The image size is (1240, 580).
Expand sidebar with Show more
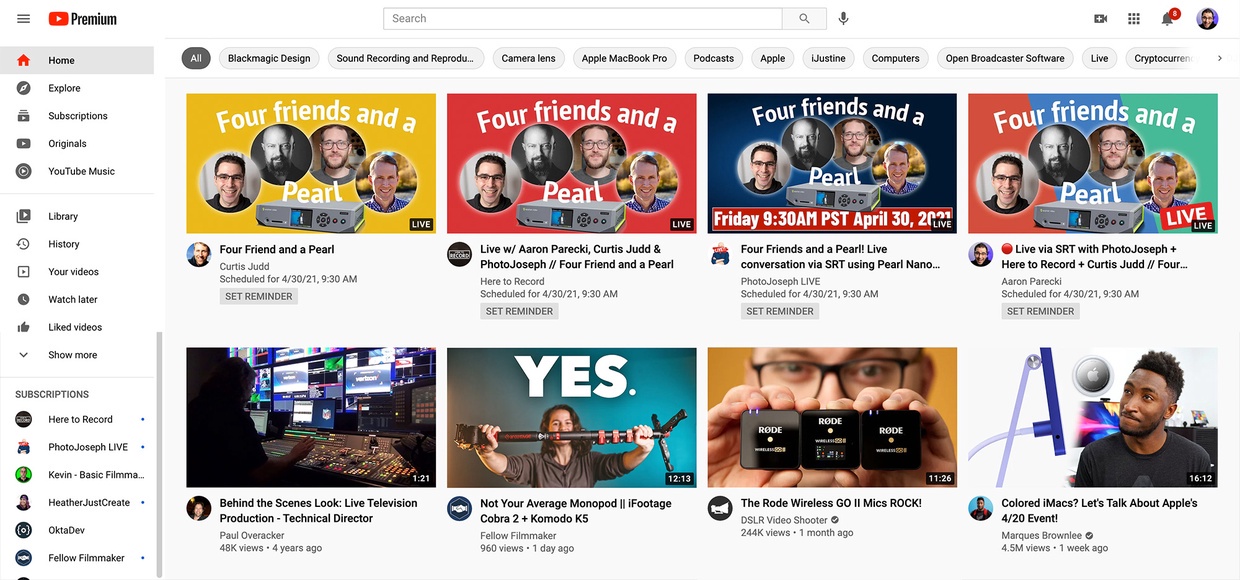(x=72, y=355)
